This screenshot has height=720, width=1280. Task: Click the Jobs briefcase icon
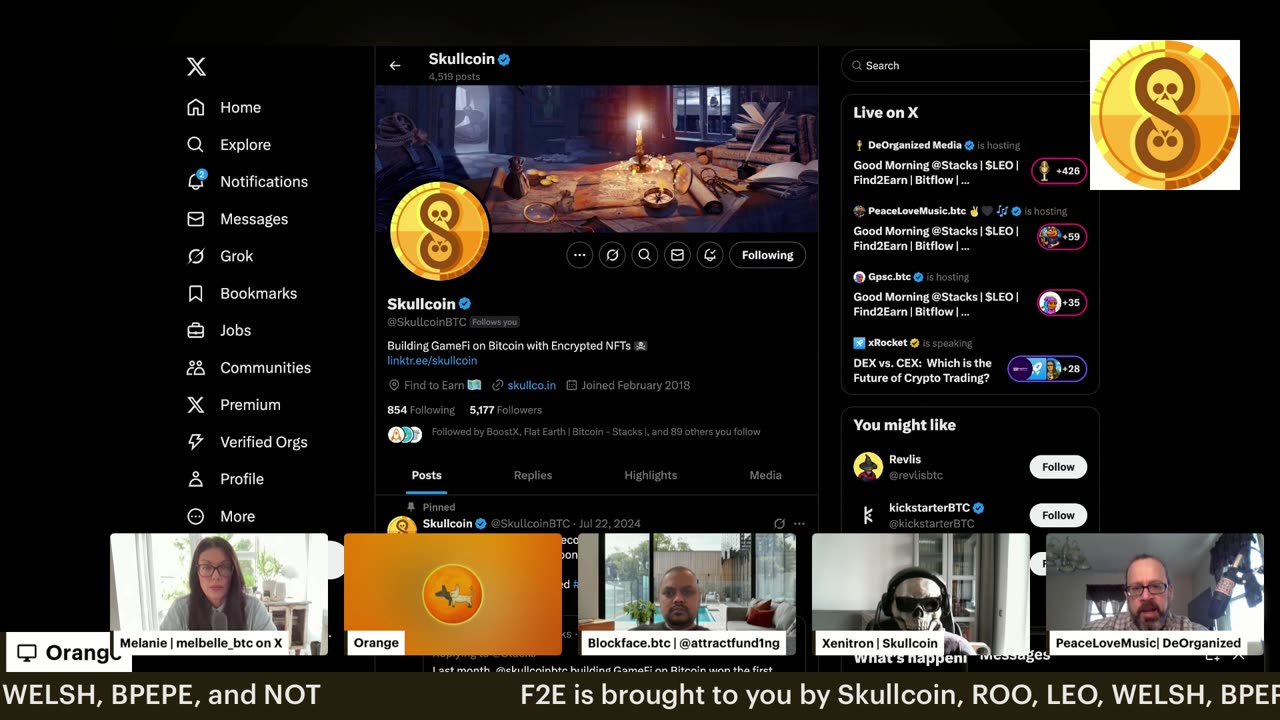[x=196, y=330]
